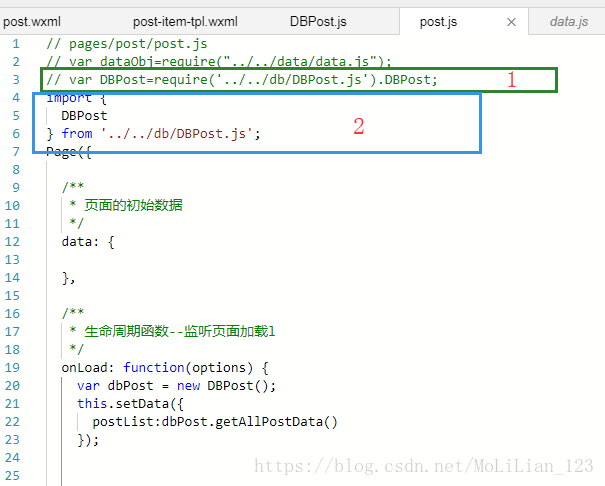The image size is (605, 486).
Task: Click the closing '},' on line 14
Action: [x=68, y=278]
